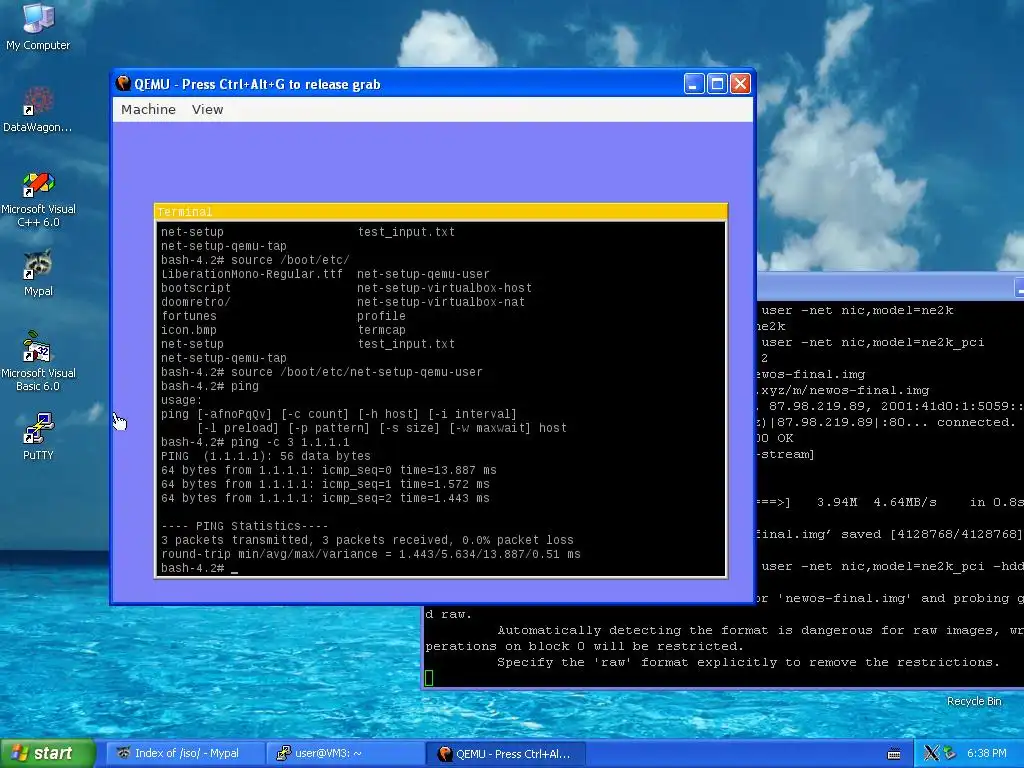The image size is (1024, 768).
Task: Click 'doomretro/' directory name
Action: coord(195,302)
